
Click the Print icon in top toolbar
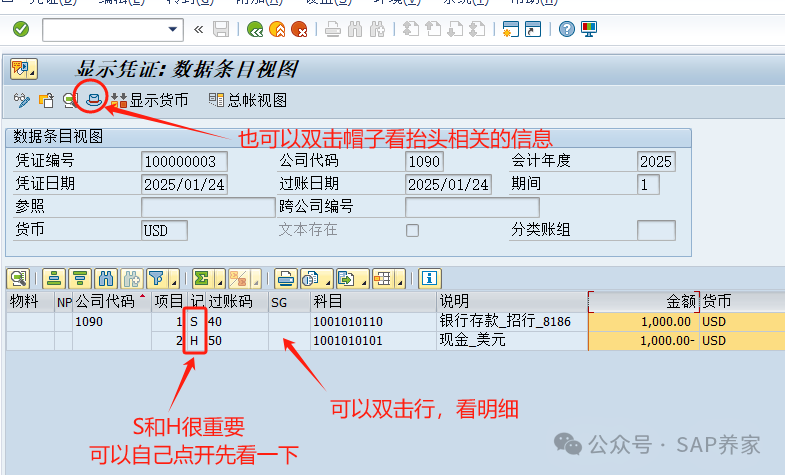tap(332, 30)
